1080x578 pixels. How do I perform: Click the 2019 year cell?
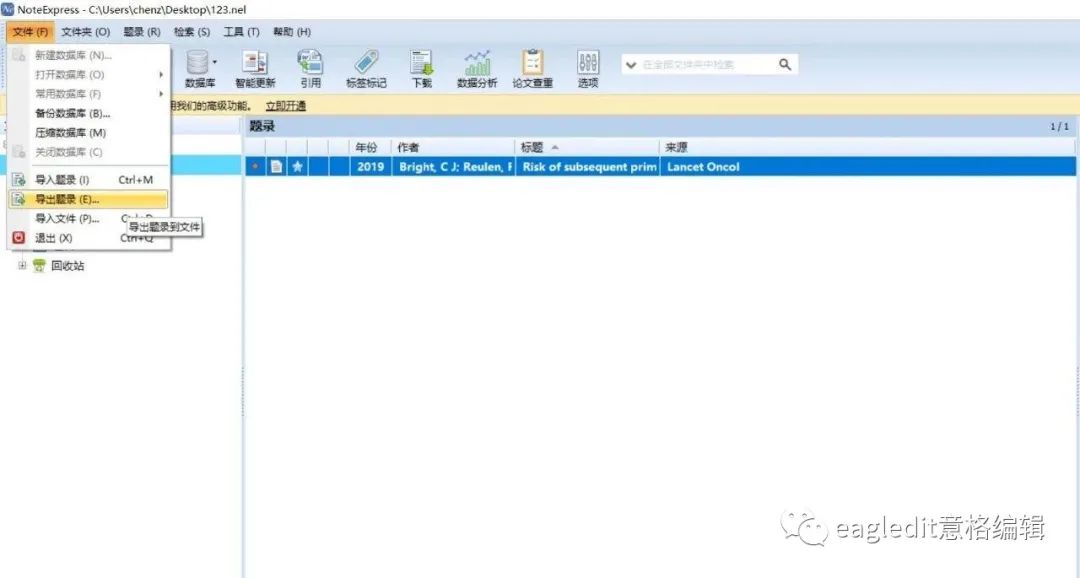(x=371, y=167)
